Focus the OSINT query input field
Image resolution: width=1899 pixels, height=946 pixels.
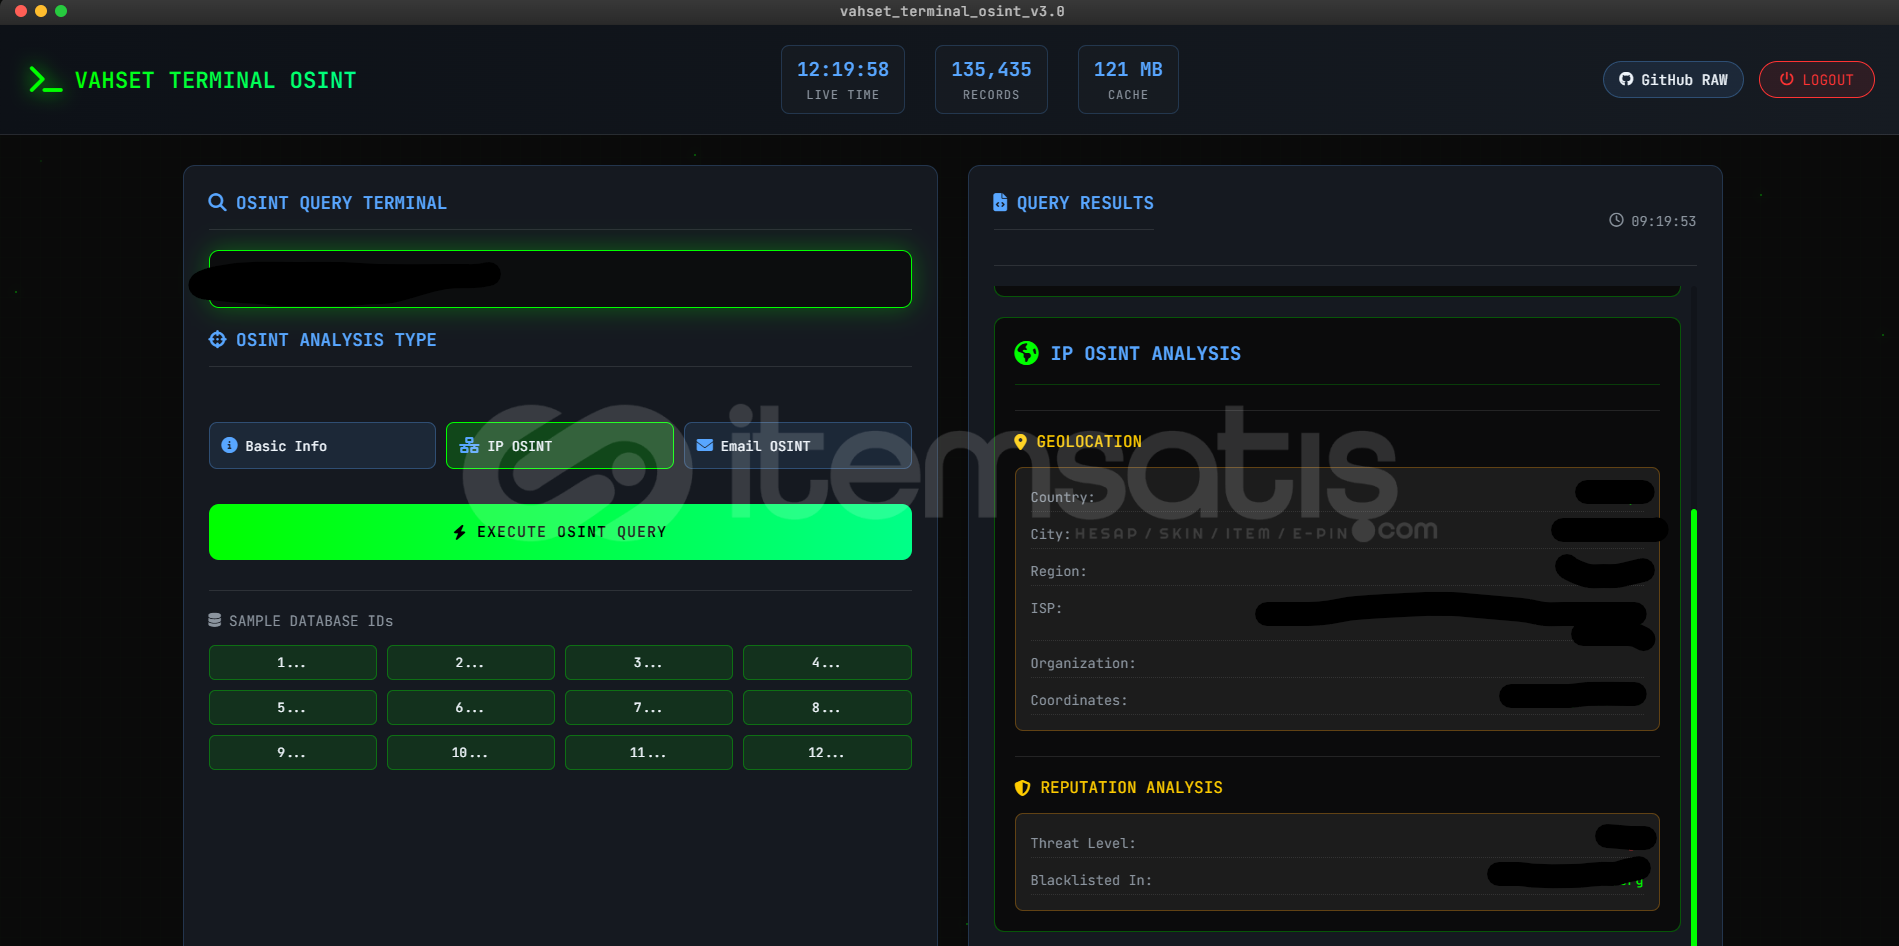(x=560, y=279)
